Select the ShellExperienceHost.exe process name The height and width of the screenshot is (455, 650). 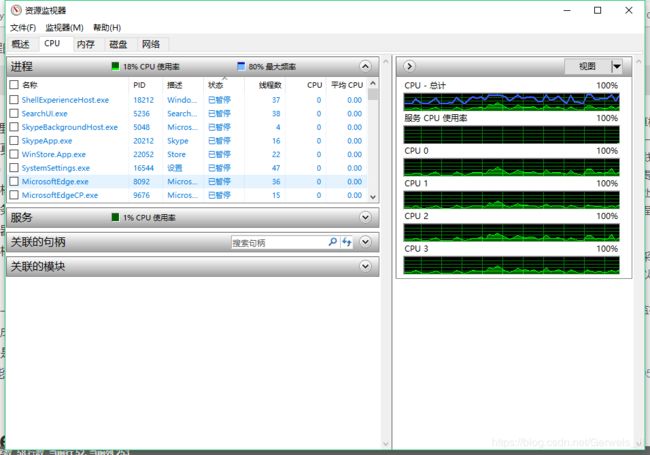click(x=65, y=100)
